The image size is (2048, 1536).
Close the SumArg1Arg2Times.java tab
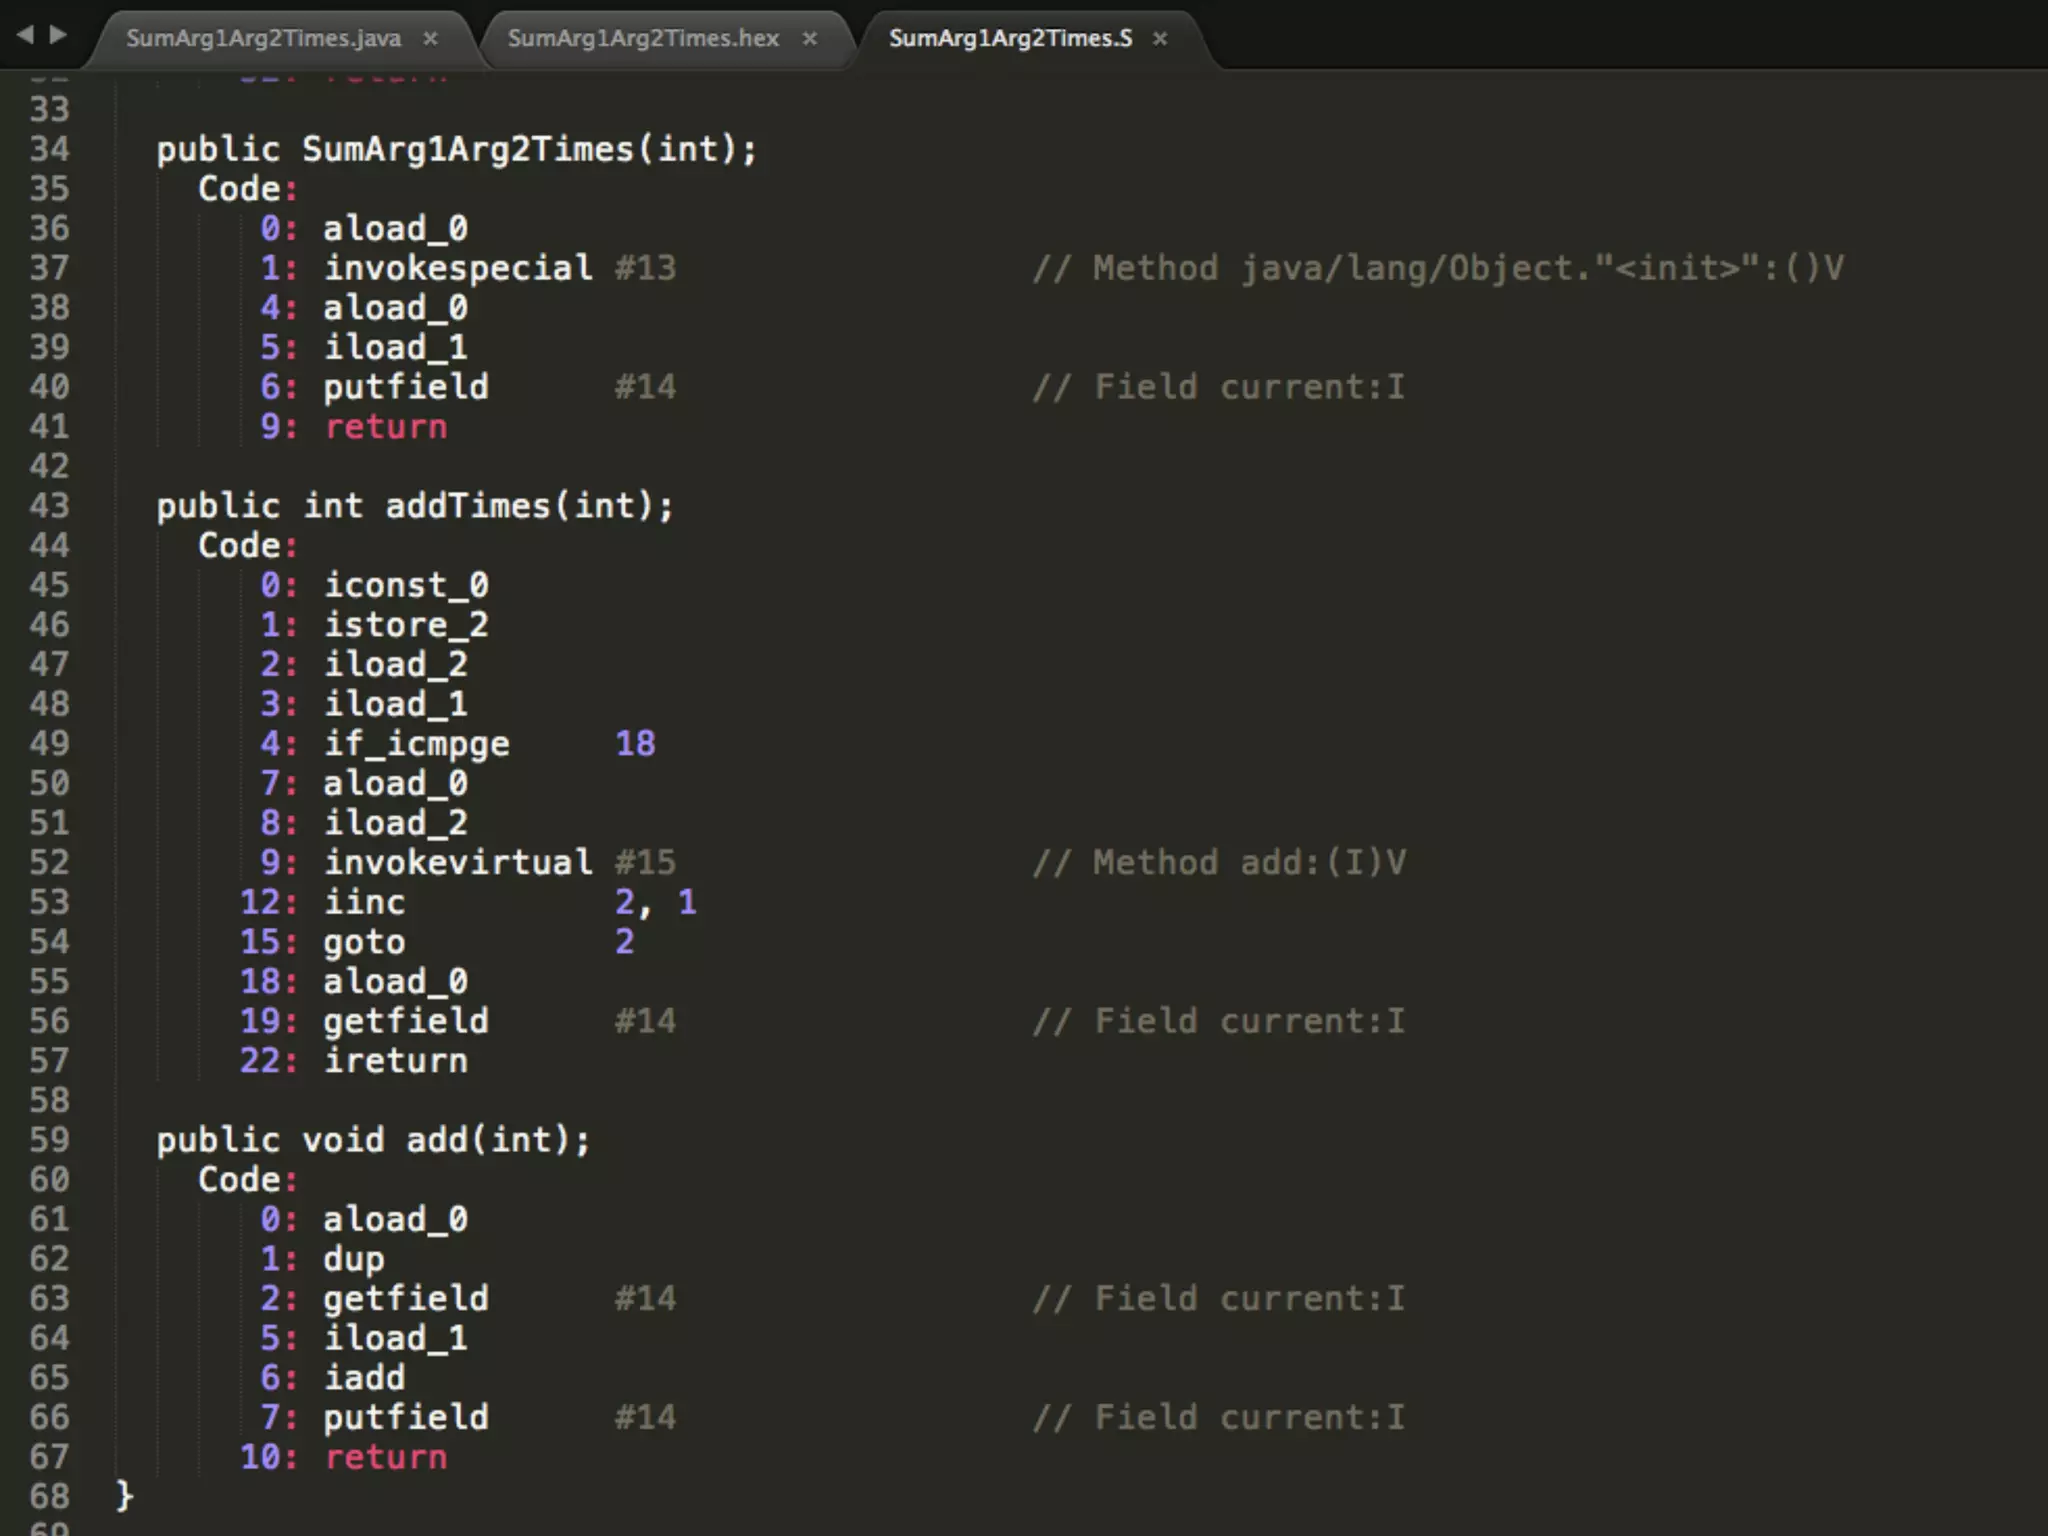pyautogui.click(x=430, y=39)
